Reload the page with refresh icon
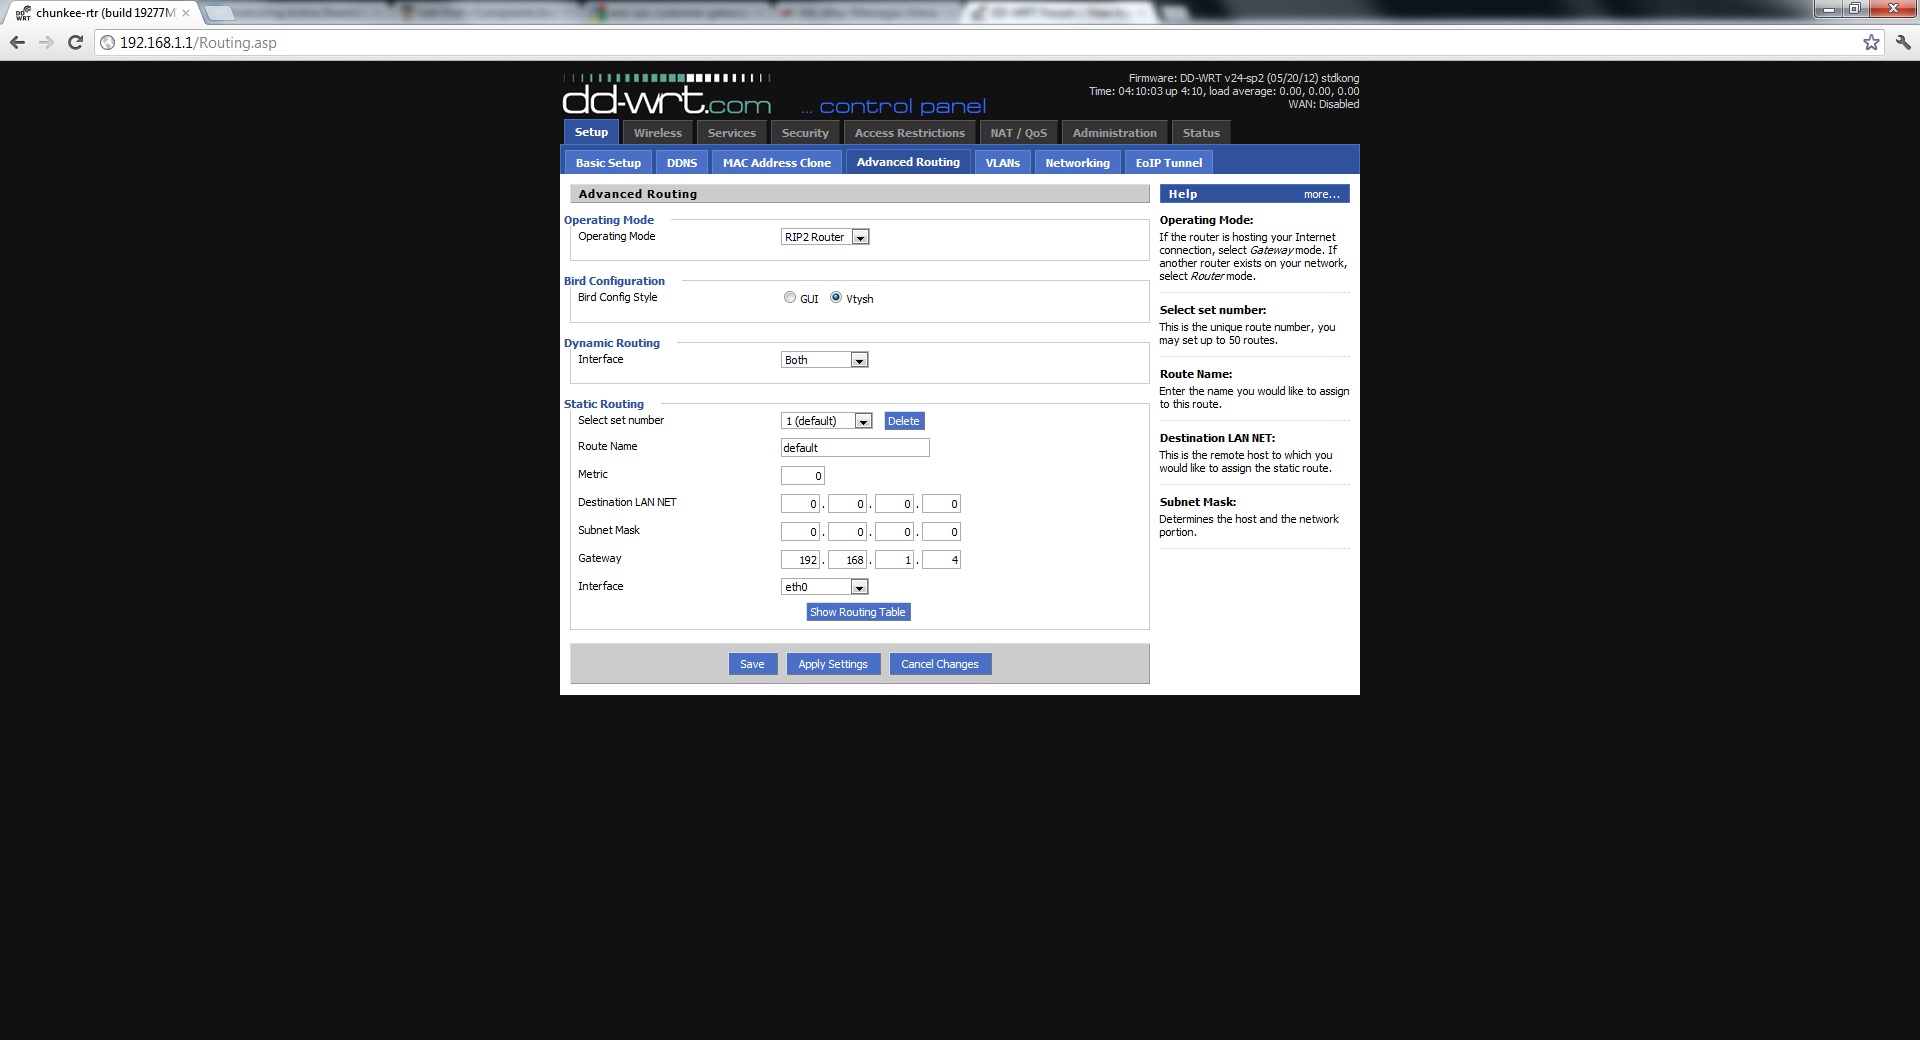This screenshot has width=1920, height=1040. point(75,43)
